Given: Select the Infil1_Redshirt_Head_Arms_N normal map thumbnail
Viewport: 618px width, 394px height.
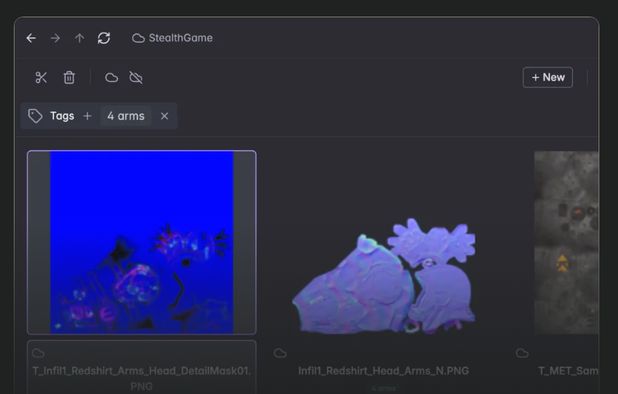Looking at the screenshot, I should click(x=384, y=276).
